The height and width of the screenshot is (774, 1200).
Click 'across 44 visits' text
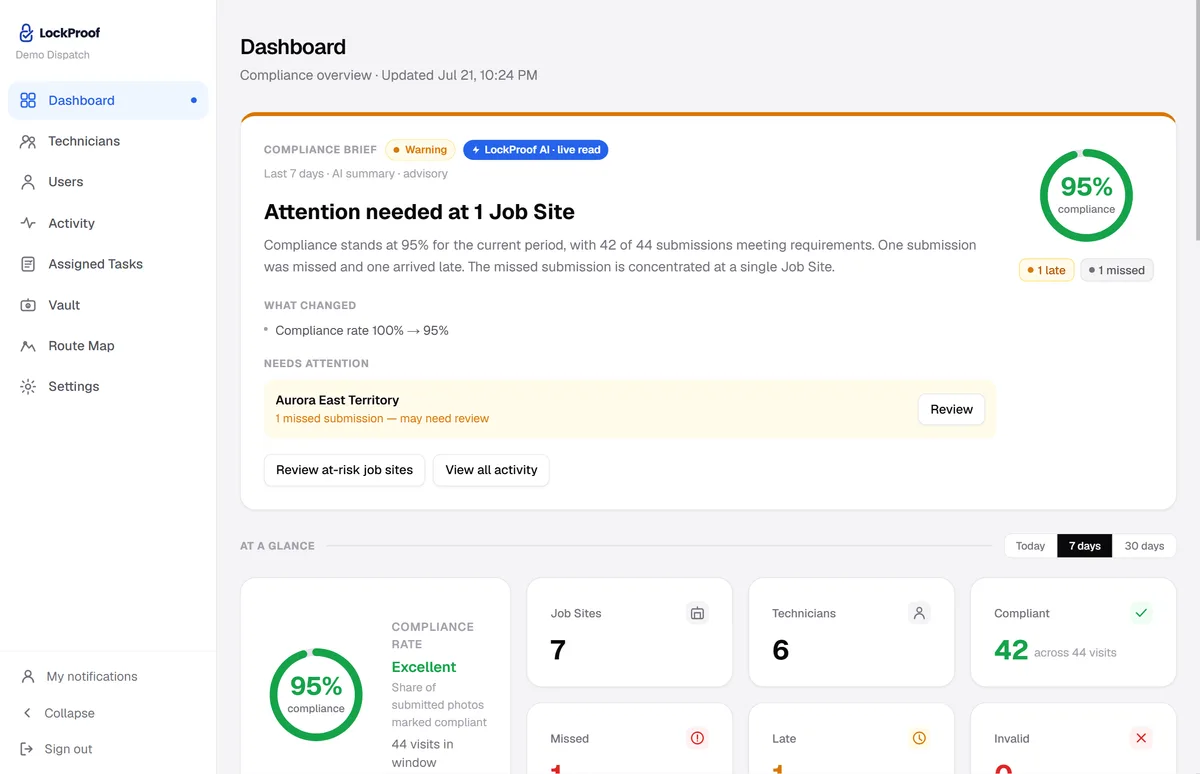coord(1076,652)
